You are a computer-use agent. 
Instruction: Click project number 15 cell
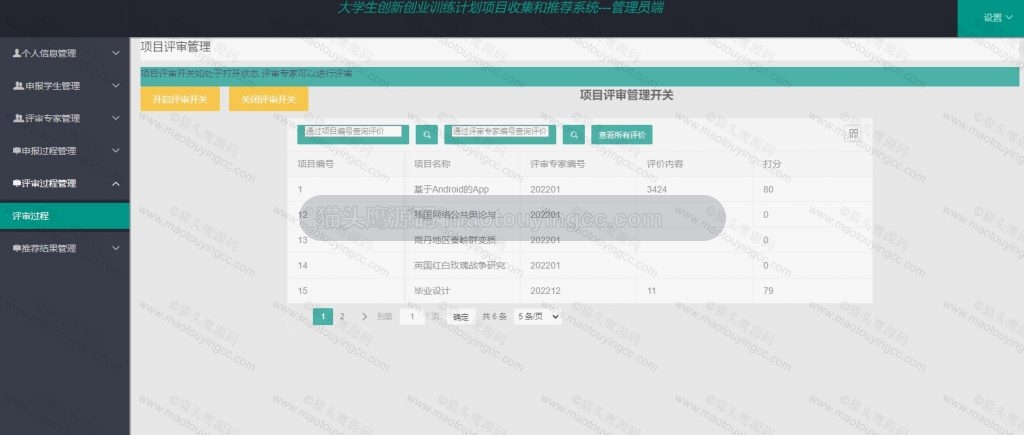[x=346, y=291]
